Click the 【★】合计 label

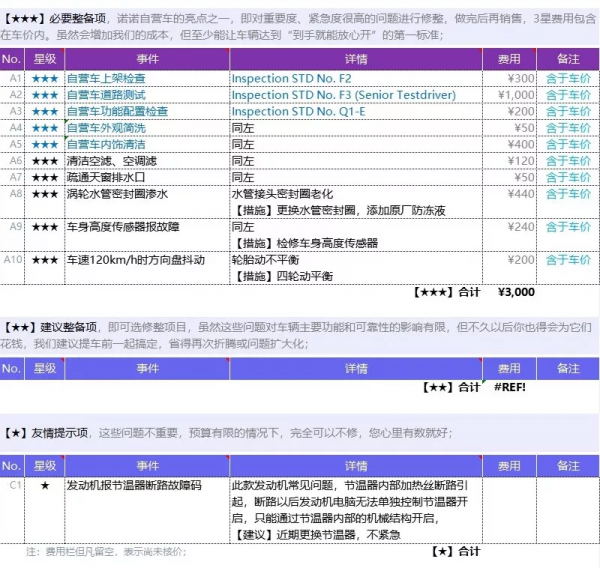tap(456, 552)
